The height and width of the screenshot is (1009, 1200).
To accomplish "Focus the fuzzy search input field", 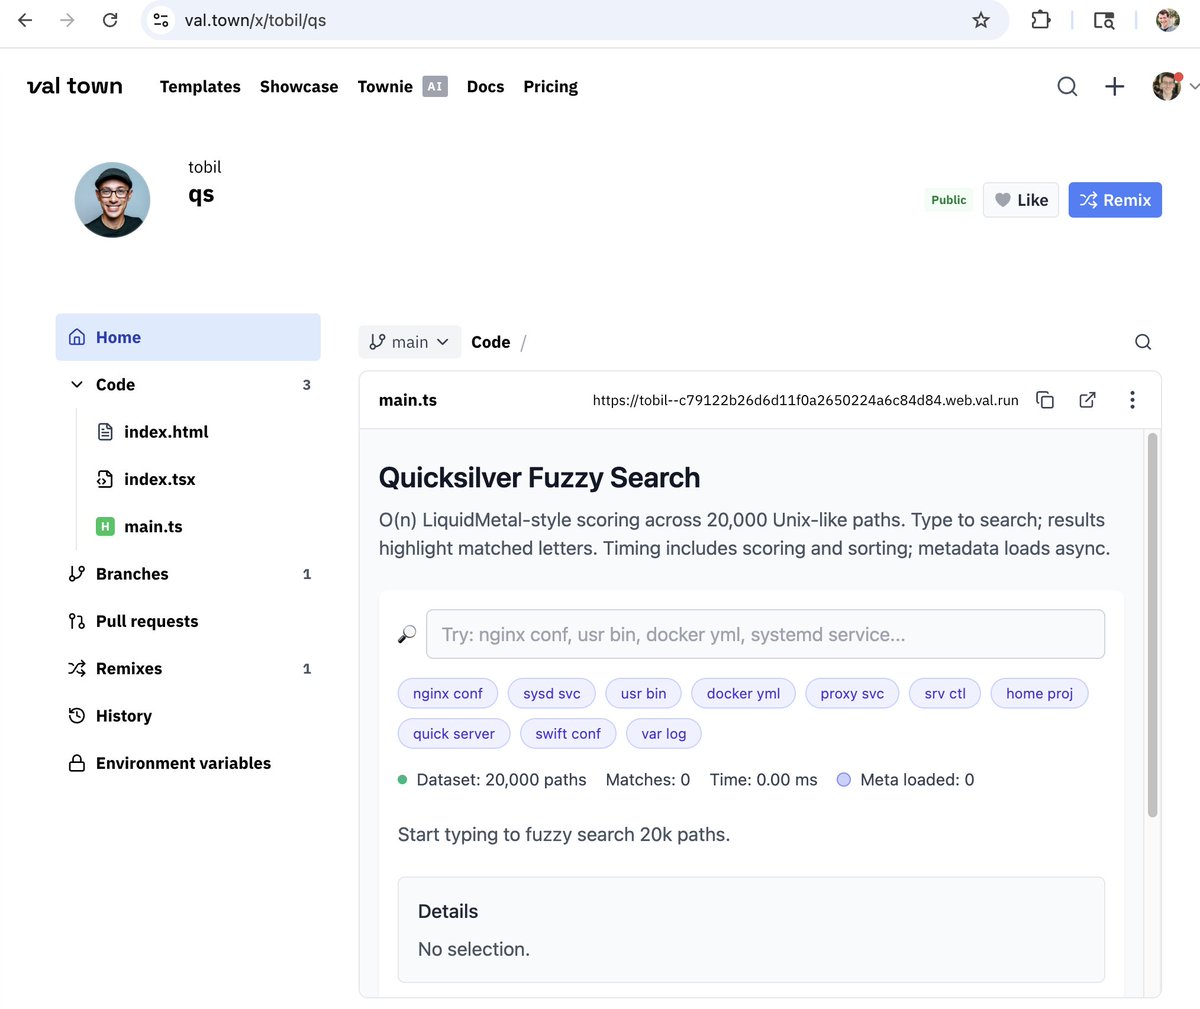I will point(765,634).
